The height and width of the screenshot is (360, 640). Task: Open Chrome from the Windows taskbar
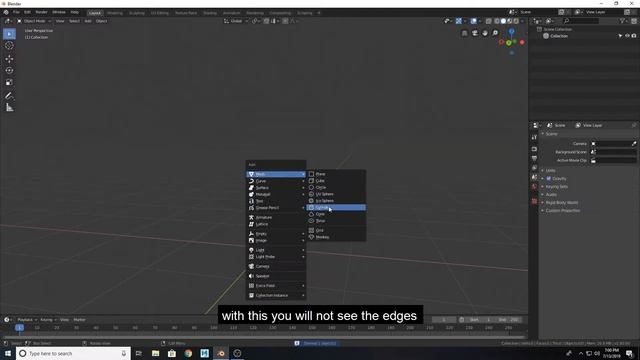tap(188, 353)
